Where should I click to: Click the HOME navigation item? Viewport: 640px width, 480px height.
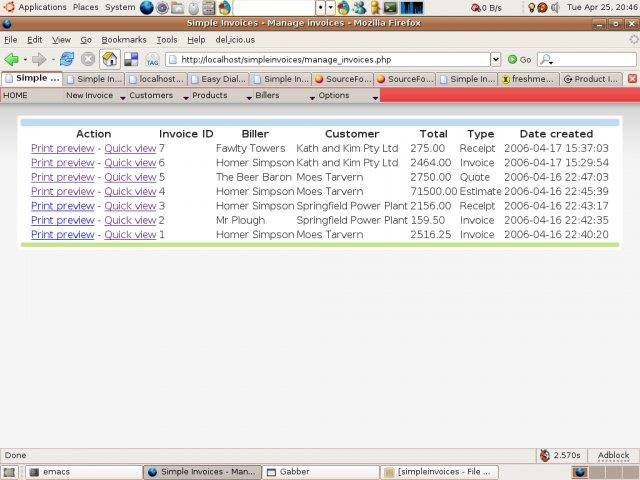point(16,96)
